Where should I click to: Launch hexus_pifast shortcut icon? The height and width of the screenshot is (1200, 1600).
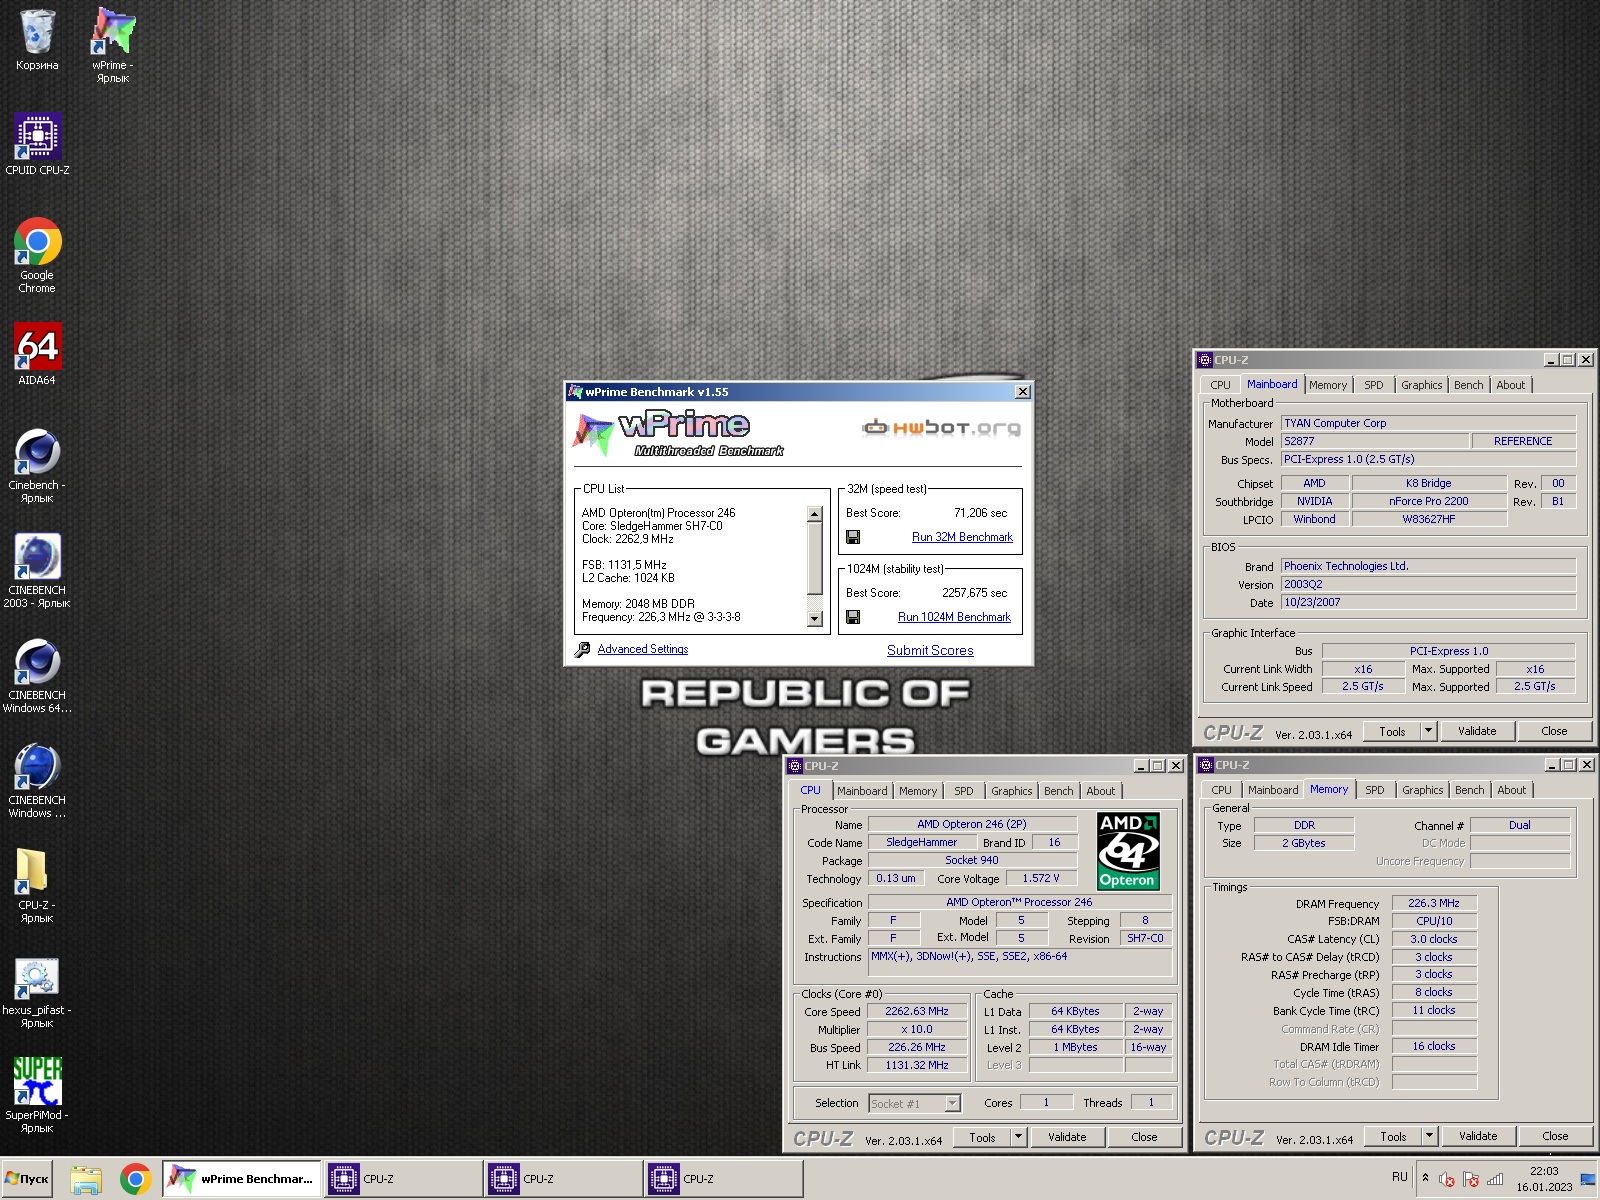click(37, 991)
